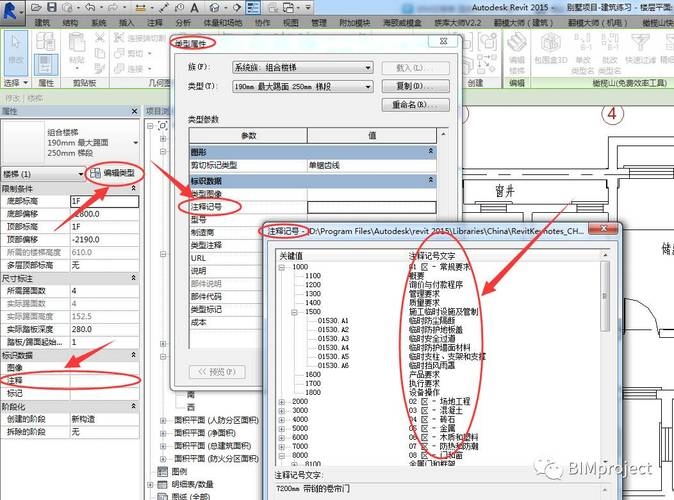The image size is (674, 500).
Task: Open the 注释 ribbon tab
Action: [x=155, y=22]
